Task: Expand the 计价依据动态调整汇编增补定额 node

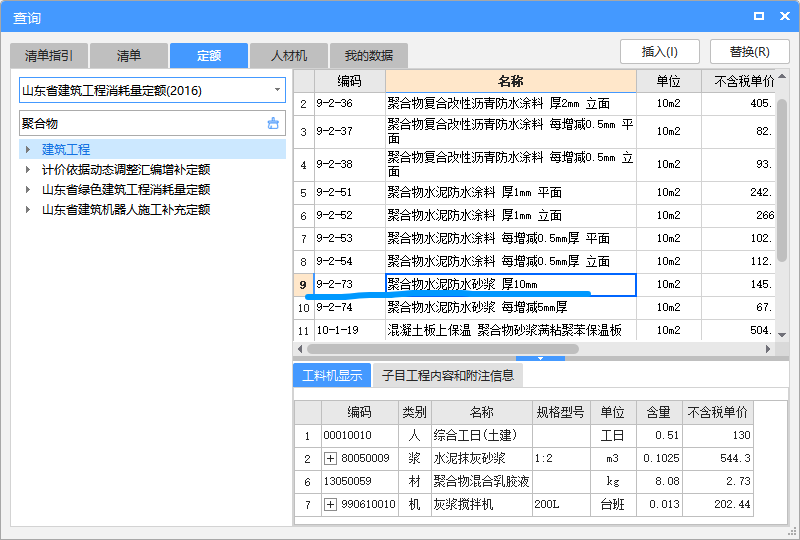Action: click(x=28, y=169)
